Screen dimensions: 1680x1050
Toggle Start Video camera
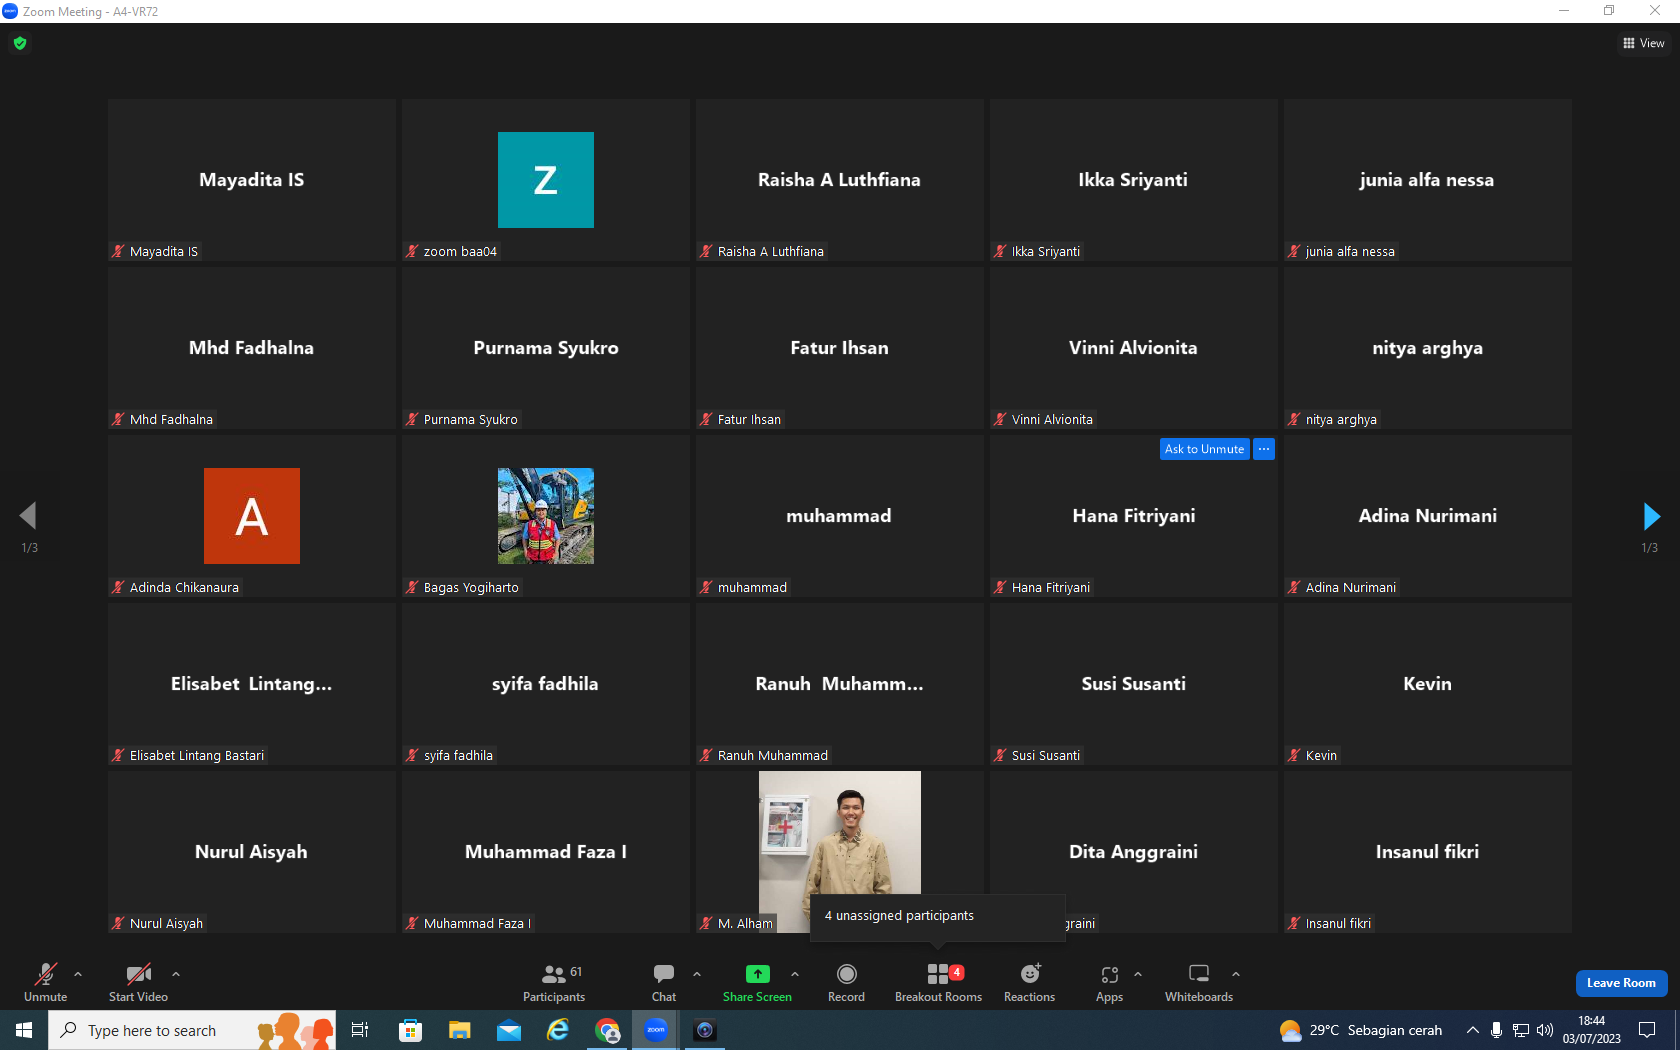138,983
